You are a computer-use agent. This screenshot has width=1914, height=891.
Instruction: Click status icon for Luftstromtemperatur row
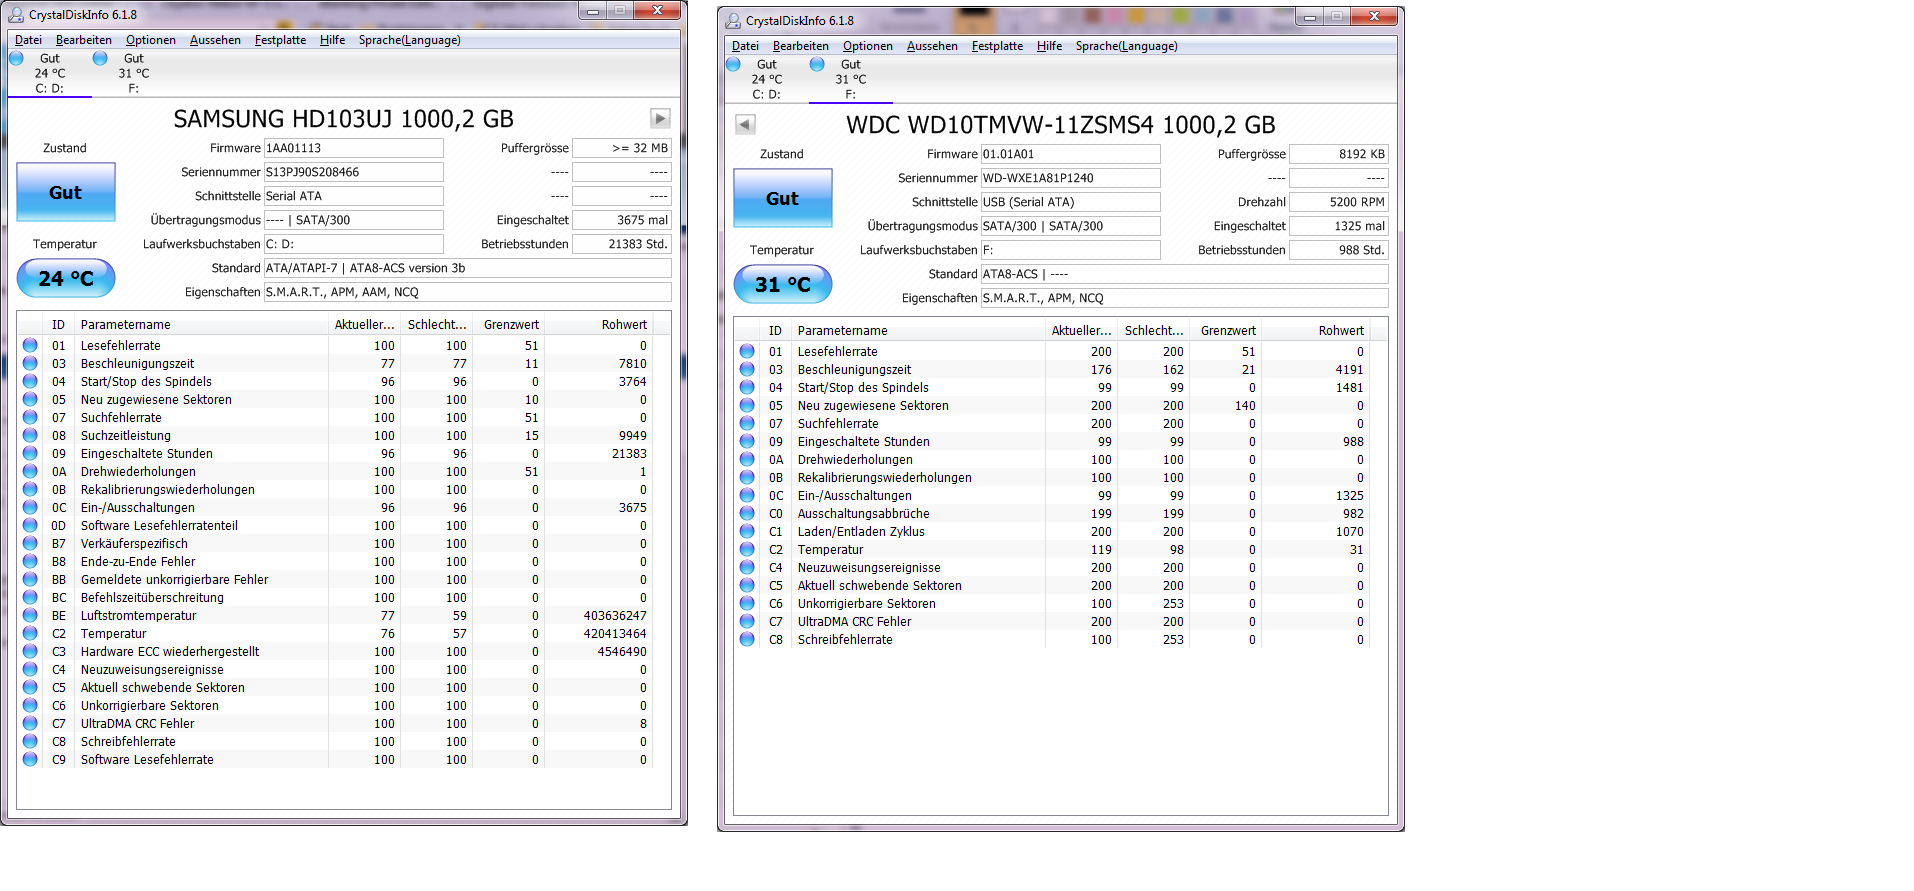point(30,615)
